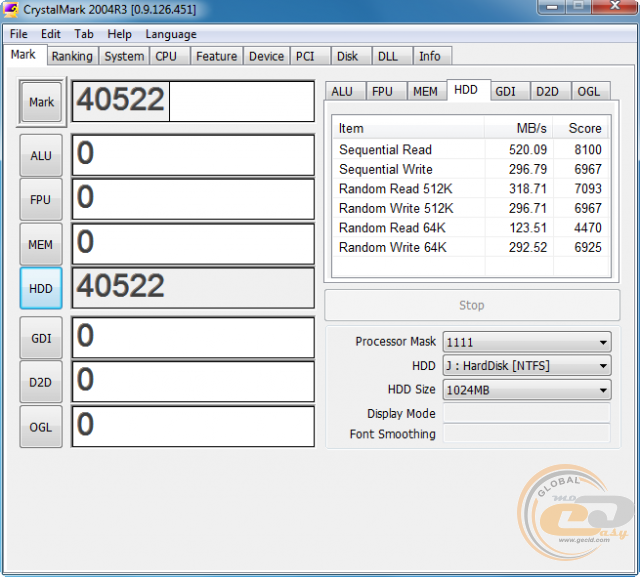Select the GDI results tab

[x=506, y=91]
